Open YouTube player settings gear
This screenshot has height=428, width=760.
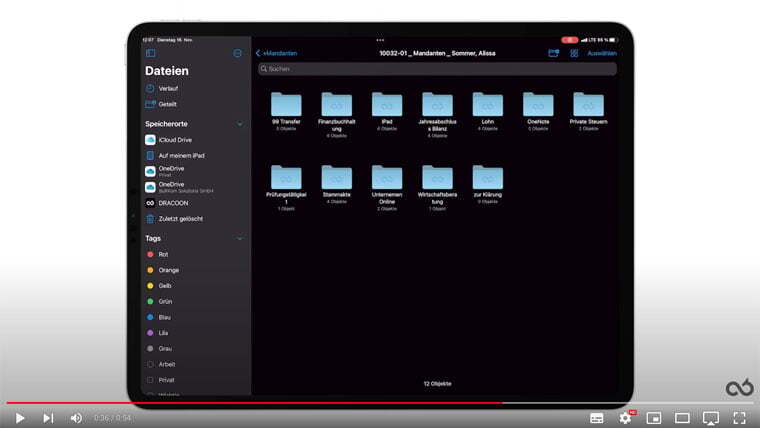(x=625, y=417)
